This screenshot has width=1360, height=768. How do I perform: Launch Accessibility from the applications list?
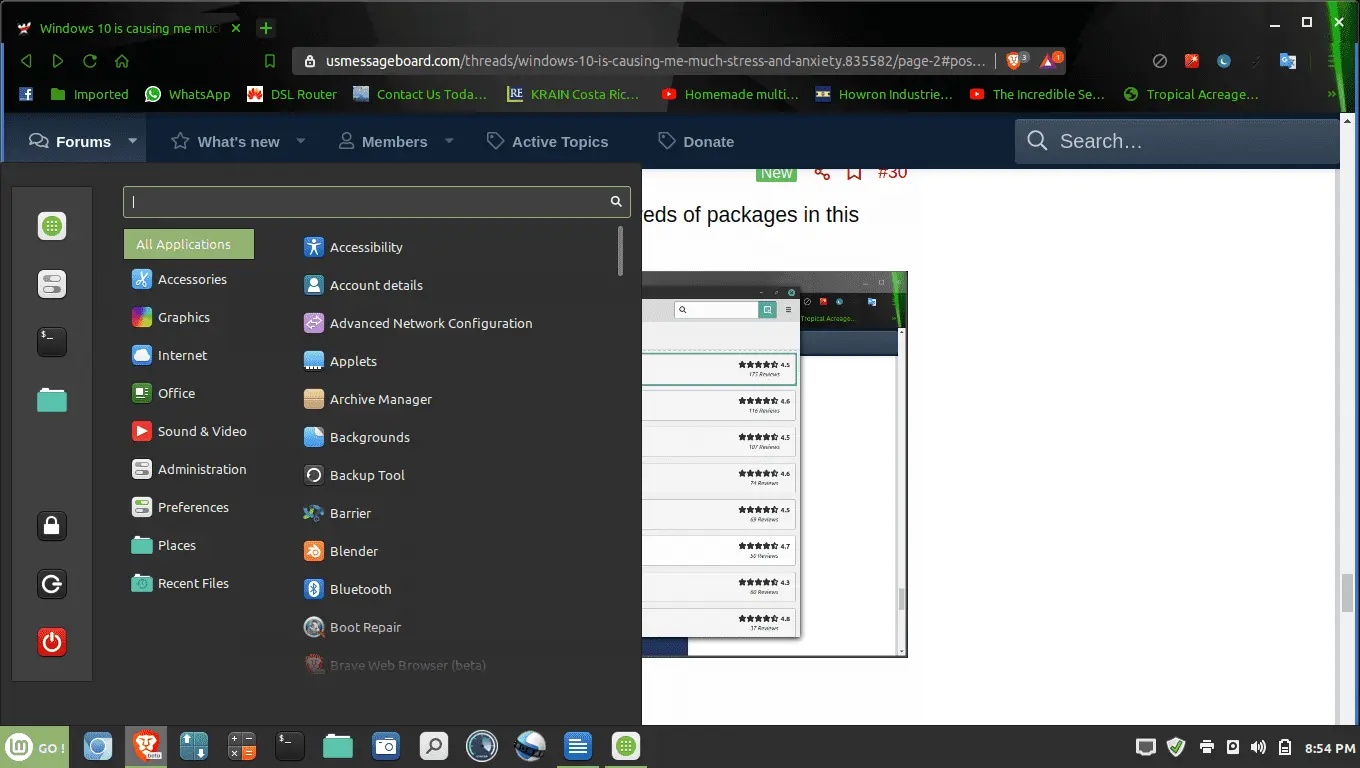353,248
